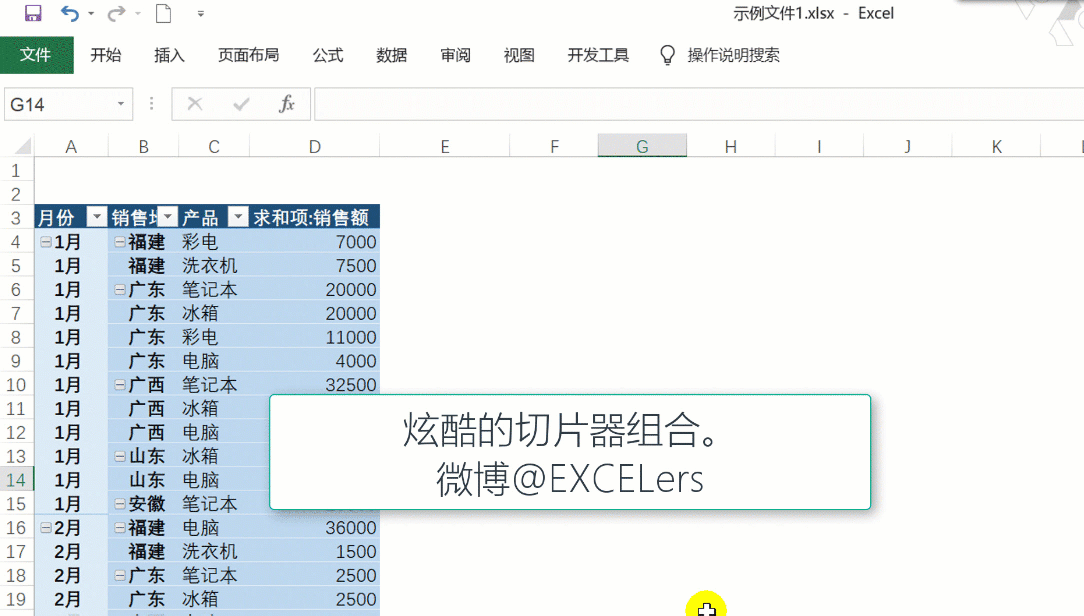Switch to the 插入 ribbon tab
Screen dimensions: 1084x616
pyautogui.click(x=169, y=55)
